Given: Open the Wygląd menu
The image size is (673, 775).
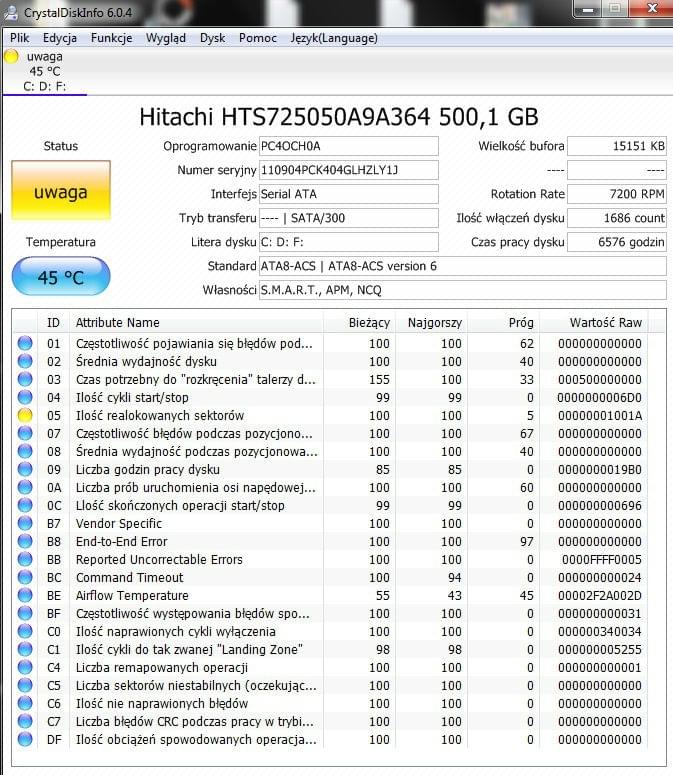Looking at the screenshot, I should coord(166,38).
